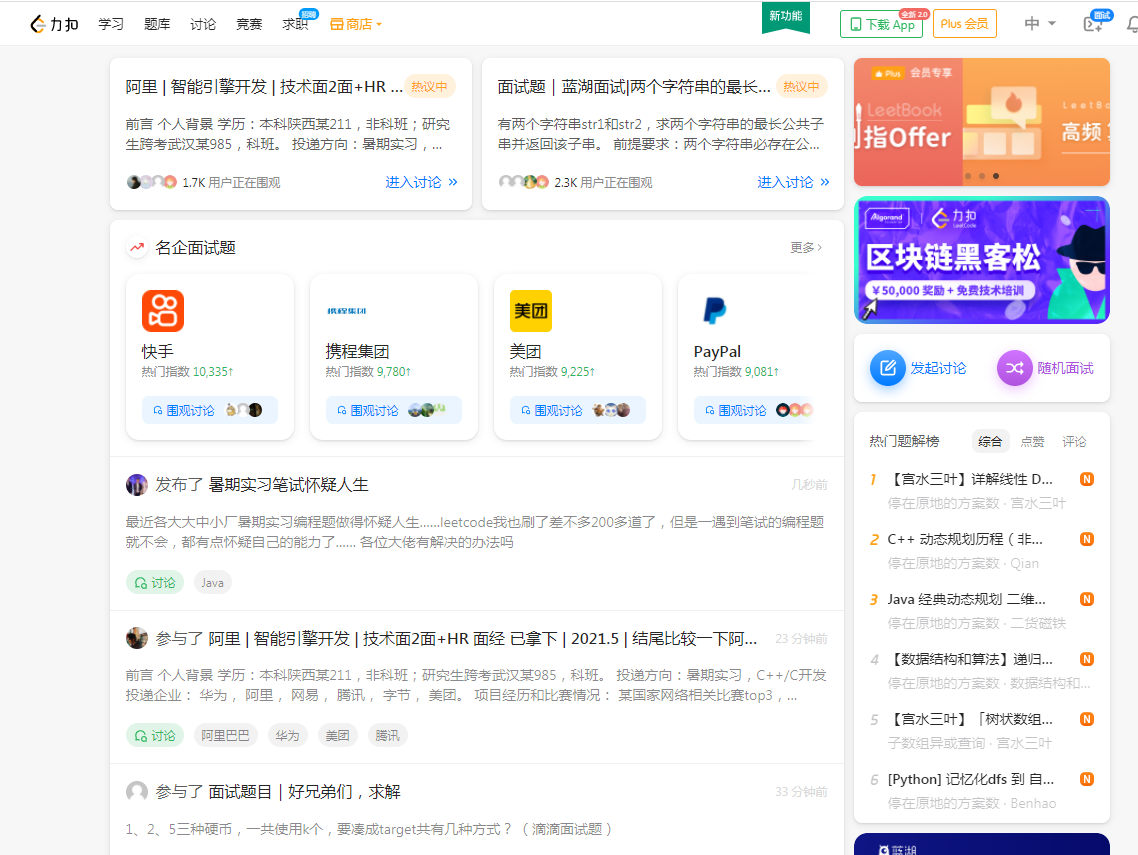Open the 面试 playground icon
Image resolution: width=1138 pixels, height=855 pixels.
(1093, 24)
